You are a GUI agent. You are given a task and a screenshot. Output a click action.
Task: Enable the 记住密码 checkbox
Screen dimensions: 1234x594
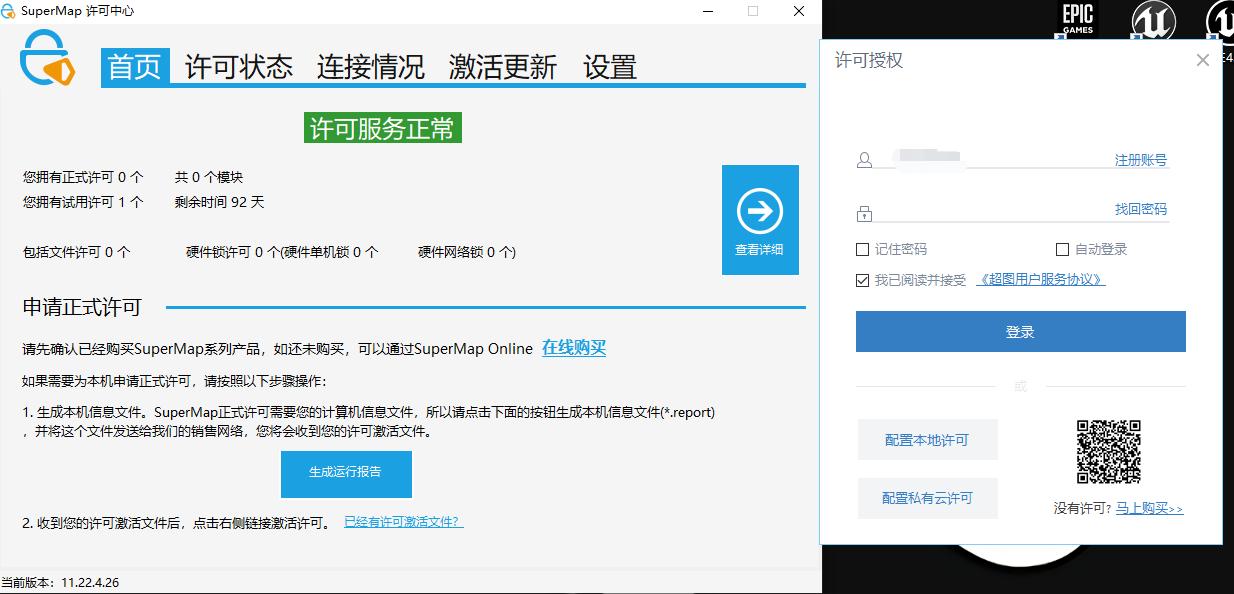pos(863,249)
